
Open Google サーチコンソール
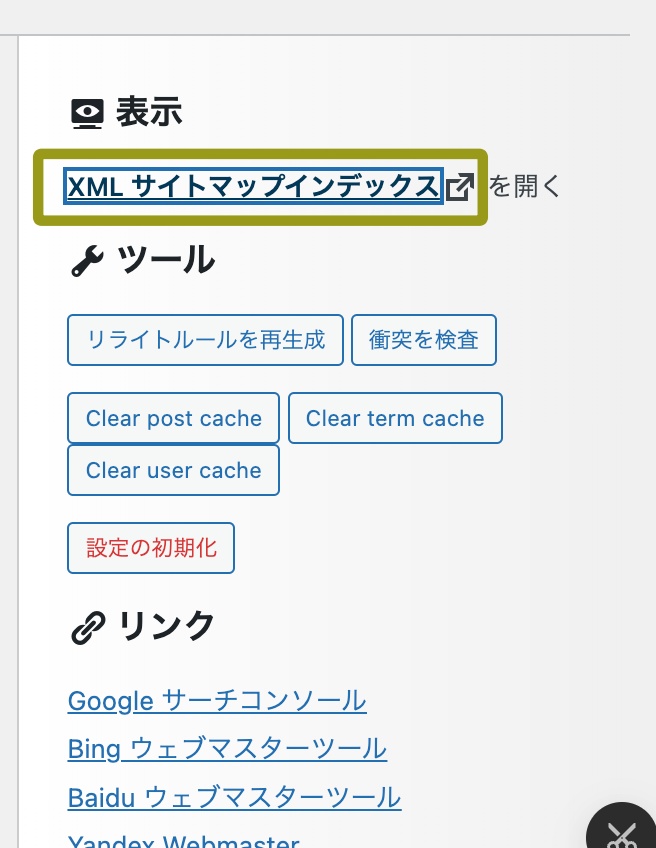[x=216, y=700]
